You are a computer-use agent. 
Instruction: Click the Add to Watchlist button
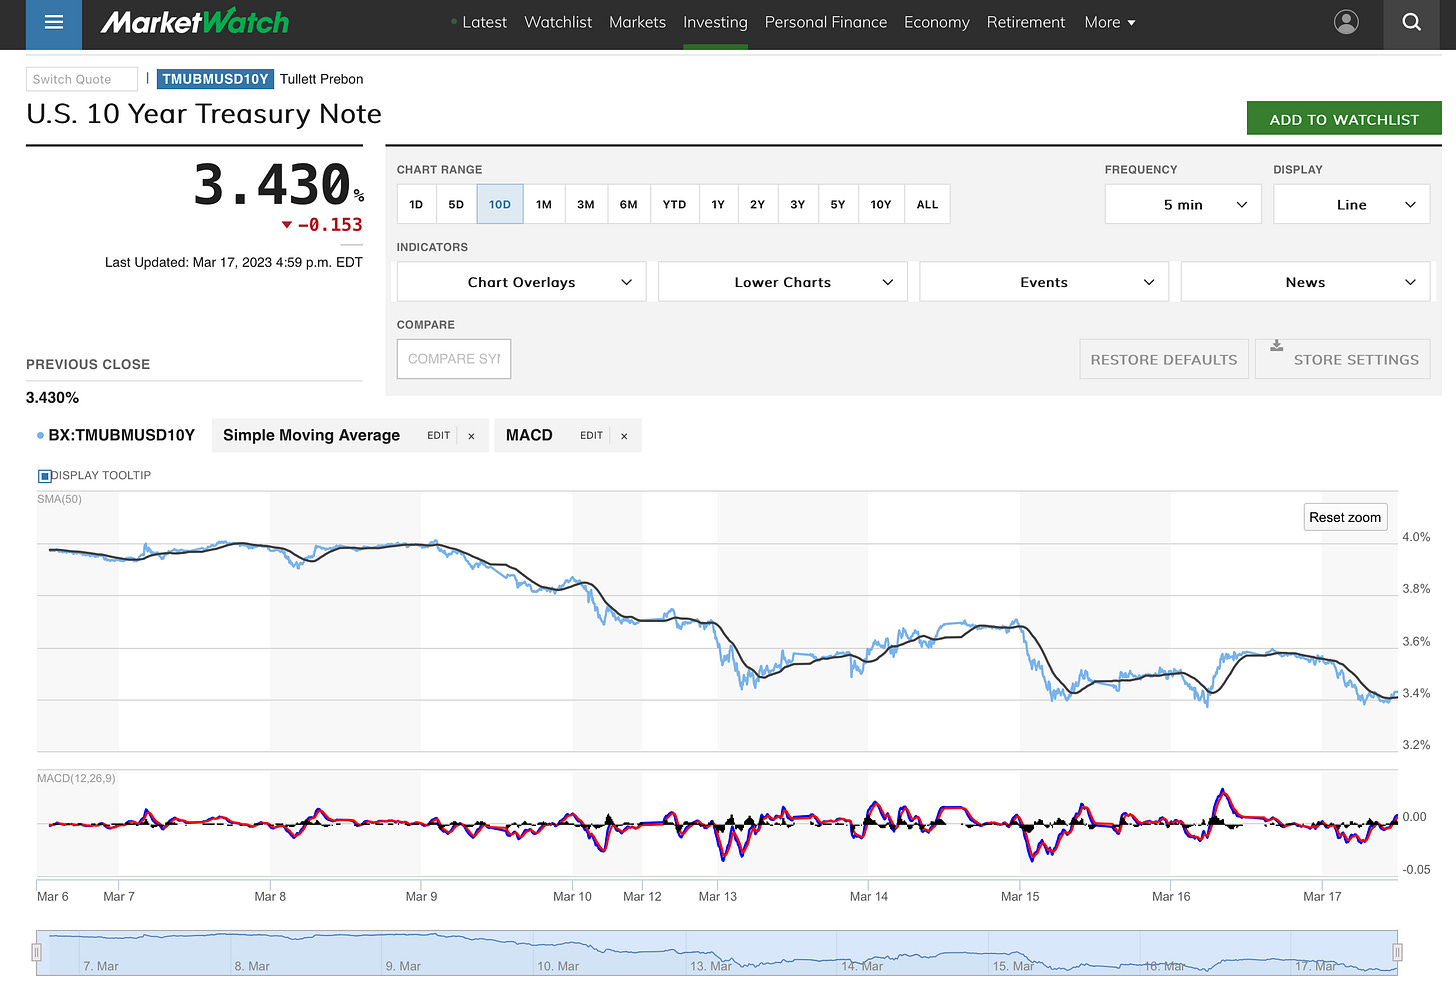tap(1344, 119)
